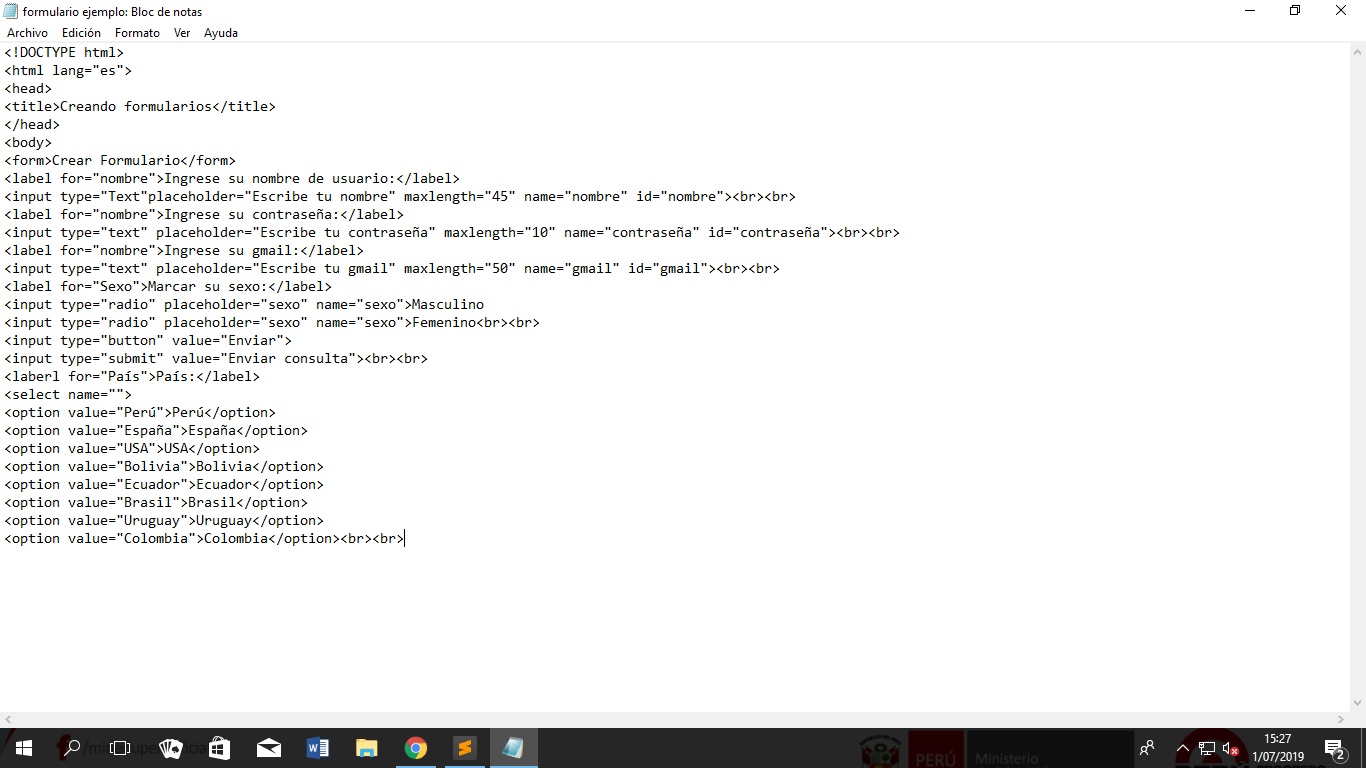Click the button input line value="Enviar"
Screen dimensions: 1366x768
(148, 340)
